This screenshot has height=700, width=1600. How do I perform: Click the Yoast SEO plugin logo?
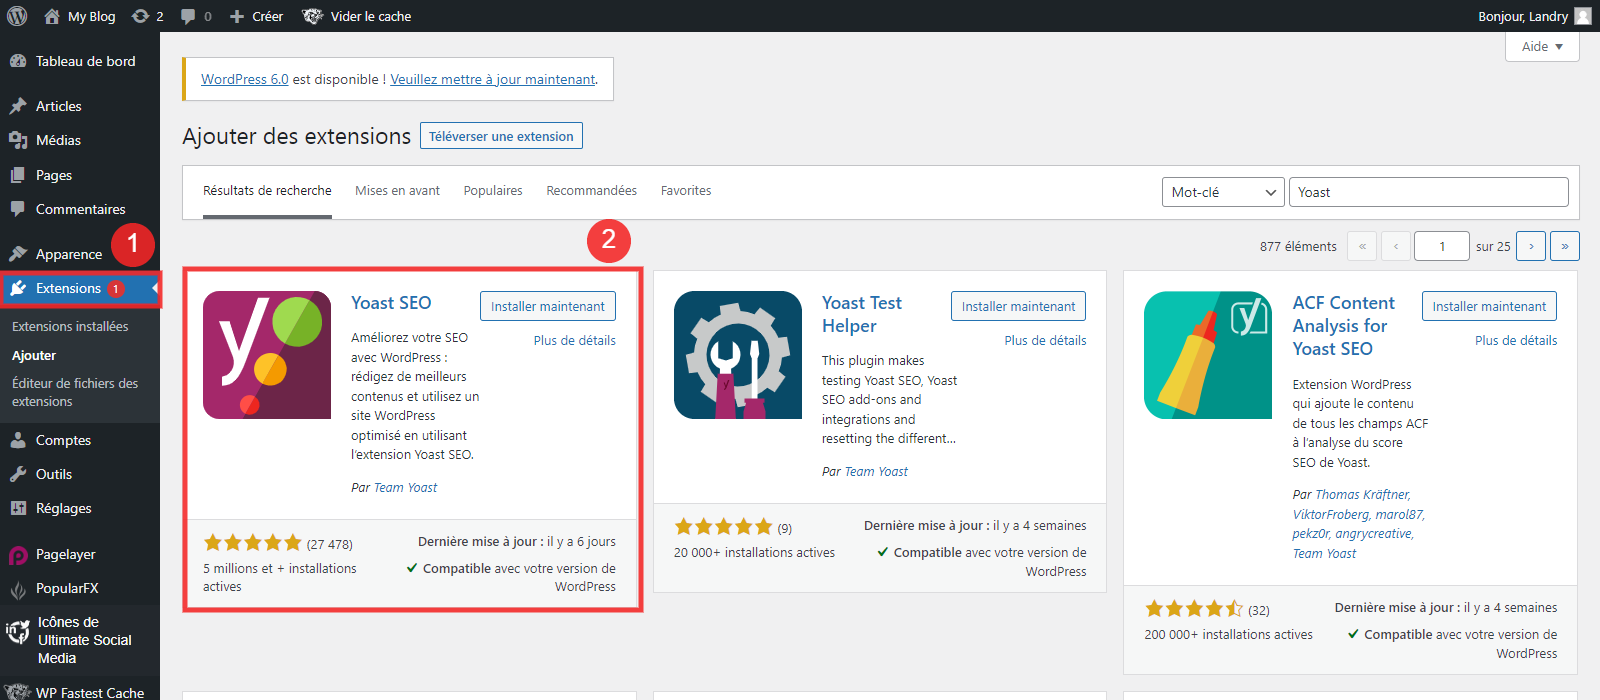(x=267, y=355)
